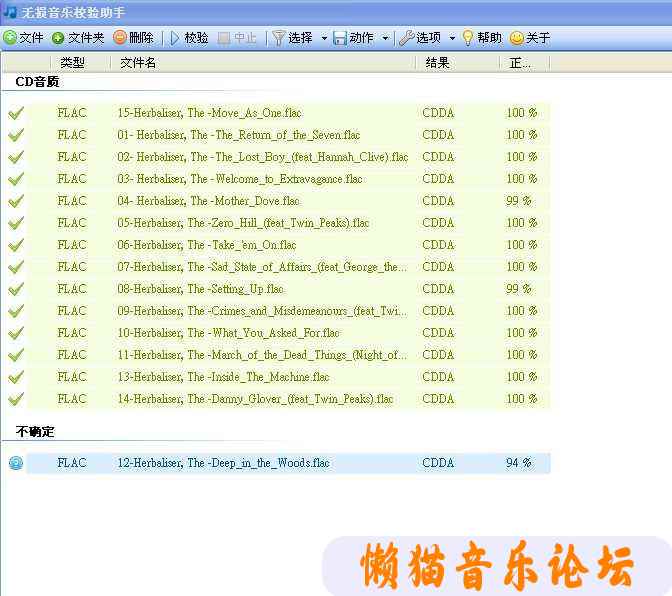The width and height of the screenshot is (672, 596).
Task: Click checkmark icon of 03-Welcome_to_Extravagance row
Action: click(16, 179)
